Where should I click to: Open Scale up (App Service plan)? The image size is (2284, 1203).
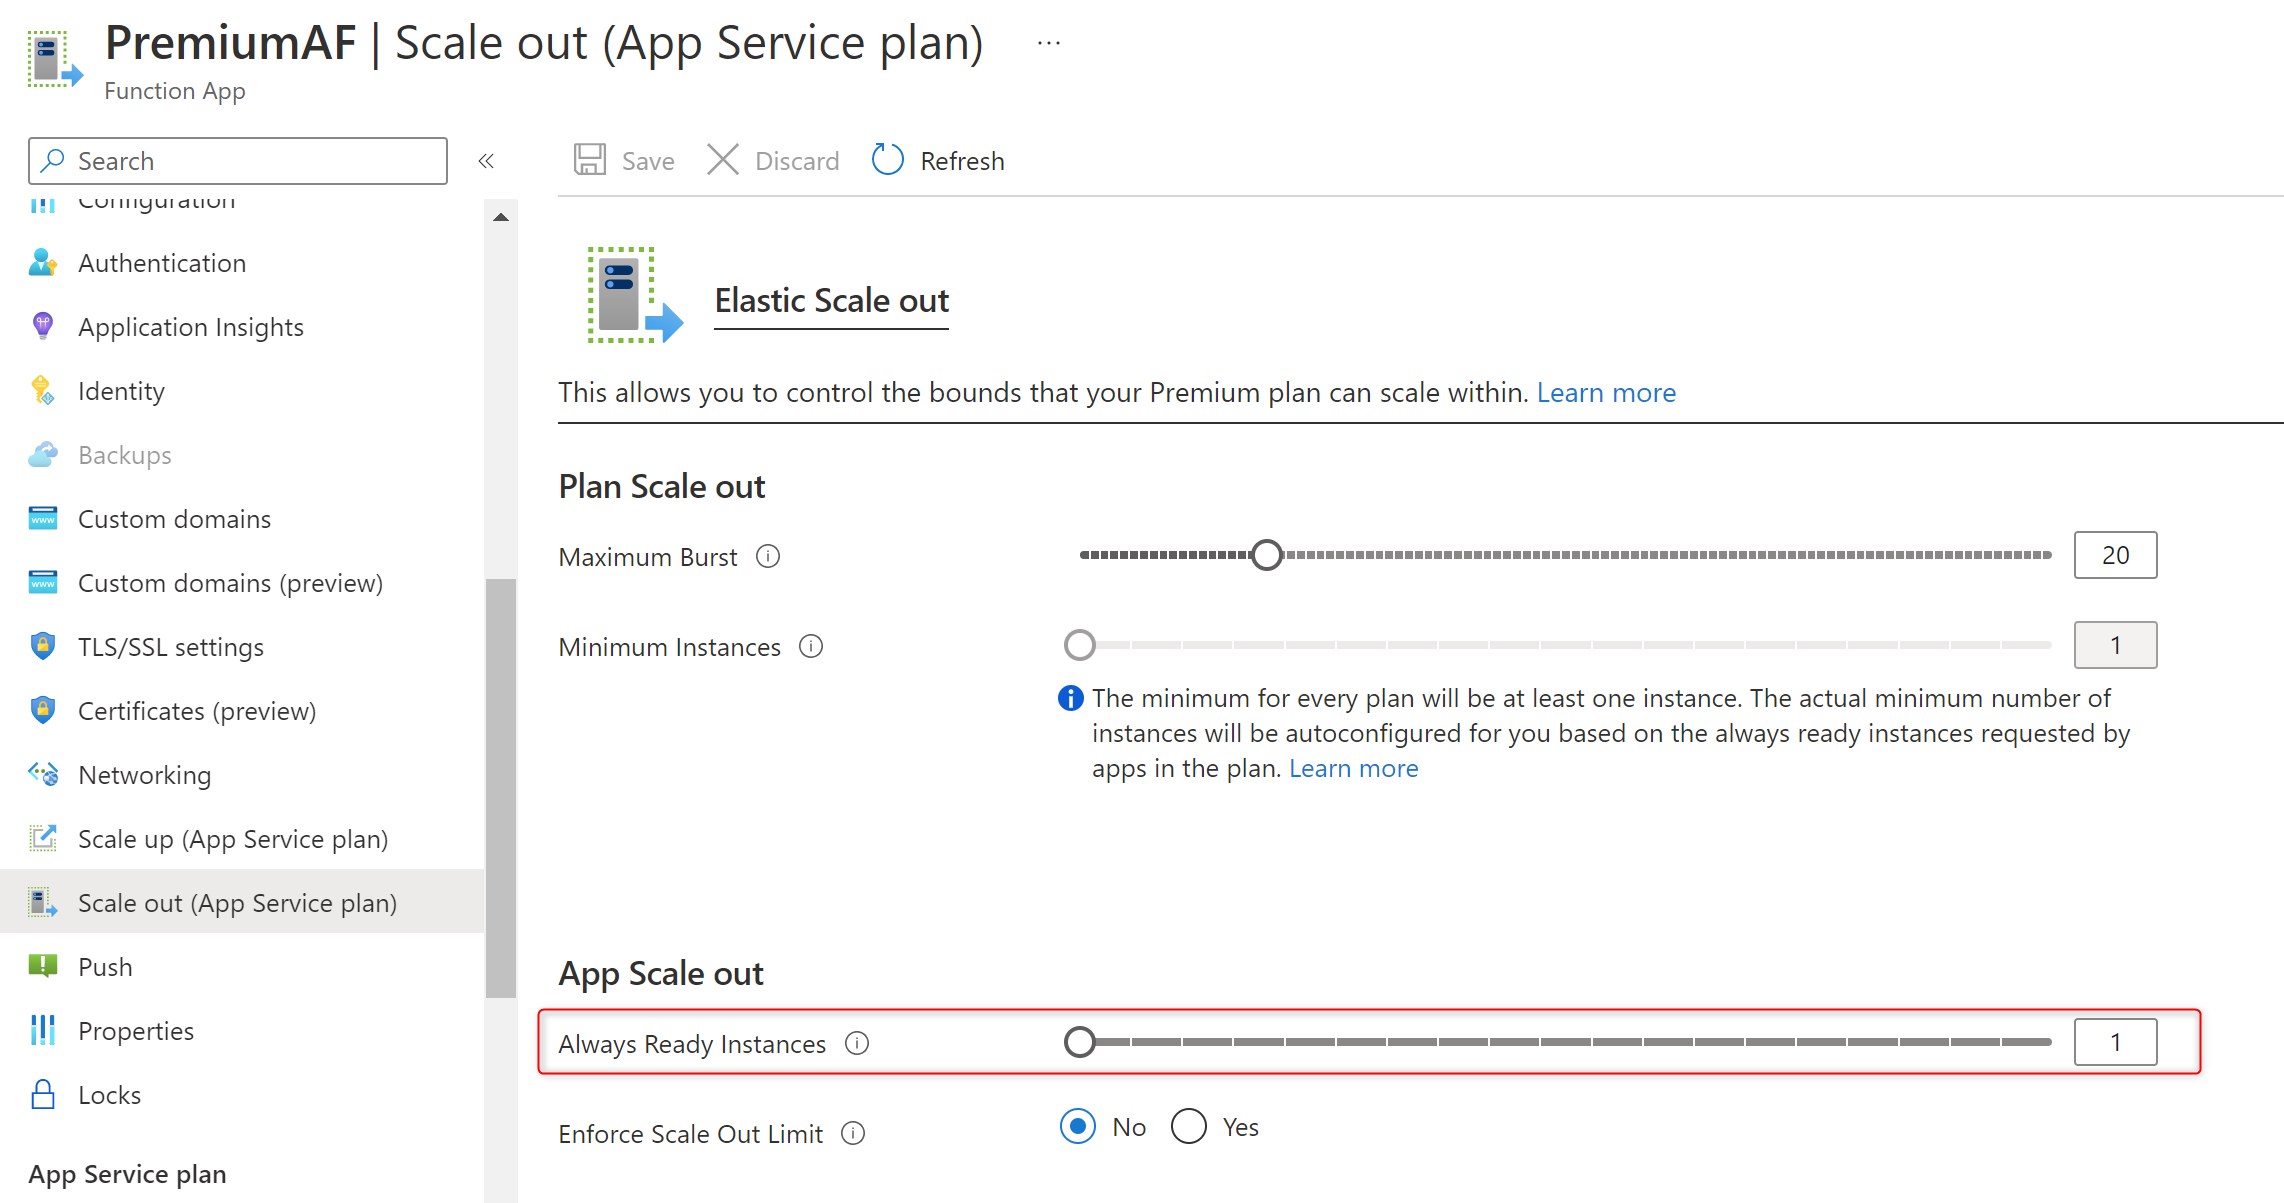point(232,839)
